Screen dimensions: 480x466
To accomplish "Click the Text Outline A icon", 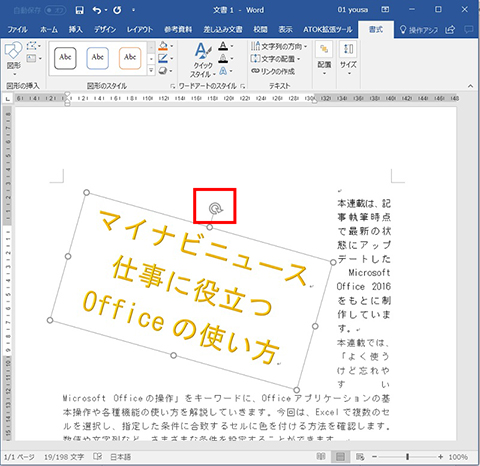I will coord(223,59).
